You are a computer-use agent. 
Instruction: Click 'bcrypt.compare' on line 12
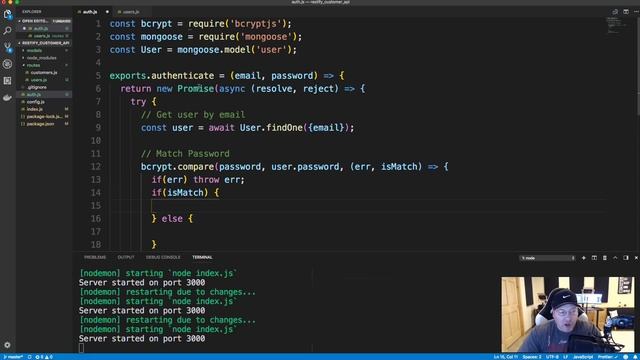177,167
